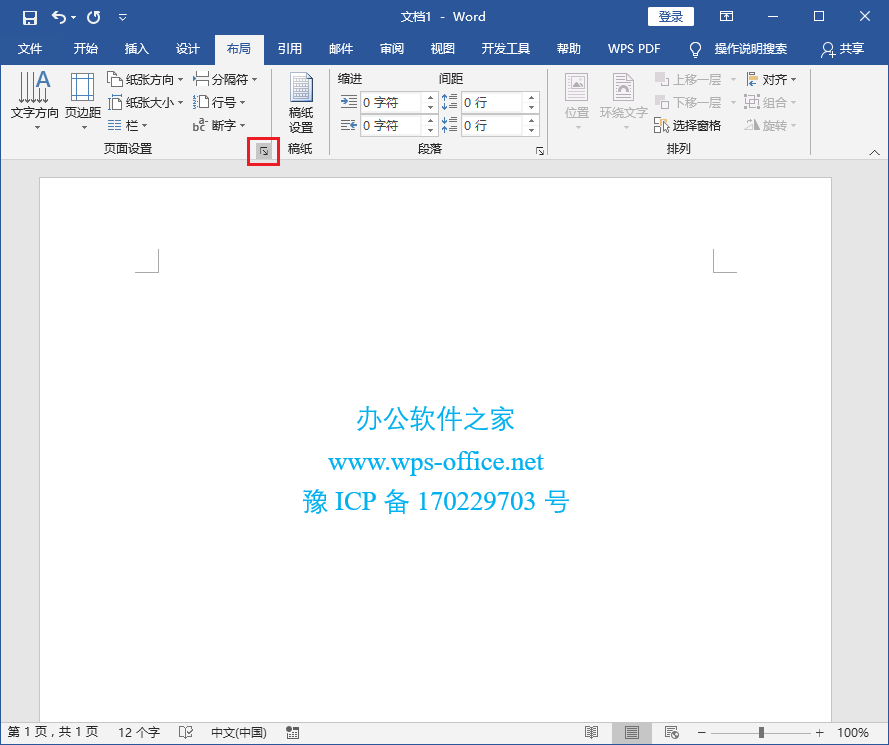This screenshot has width=889, height=745.
Task: Open the 文件 tab
Action: [30, 49]
